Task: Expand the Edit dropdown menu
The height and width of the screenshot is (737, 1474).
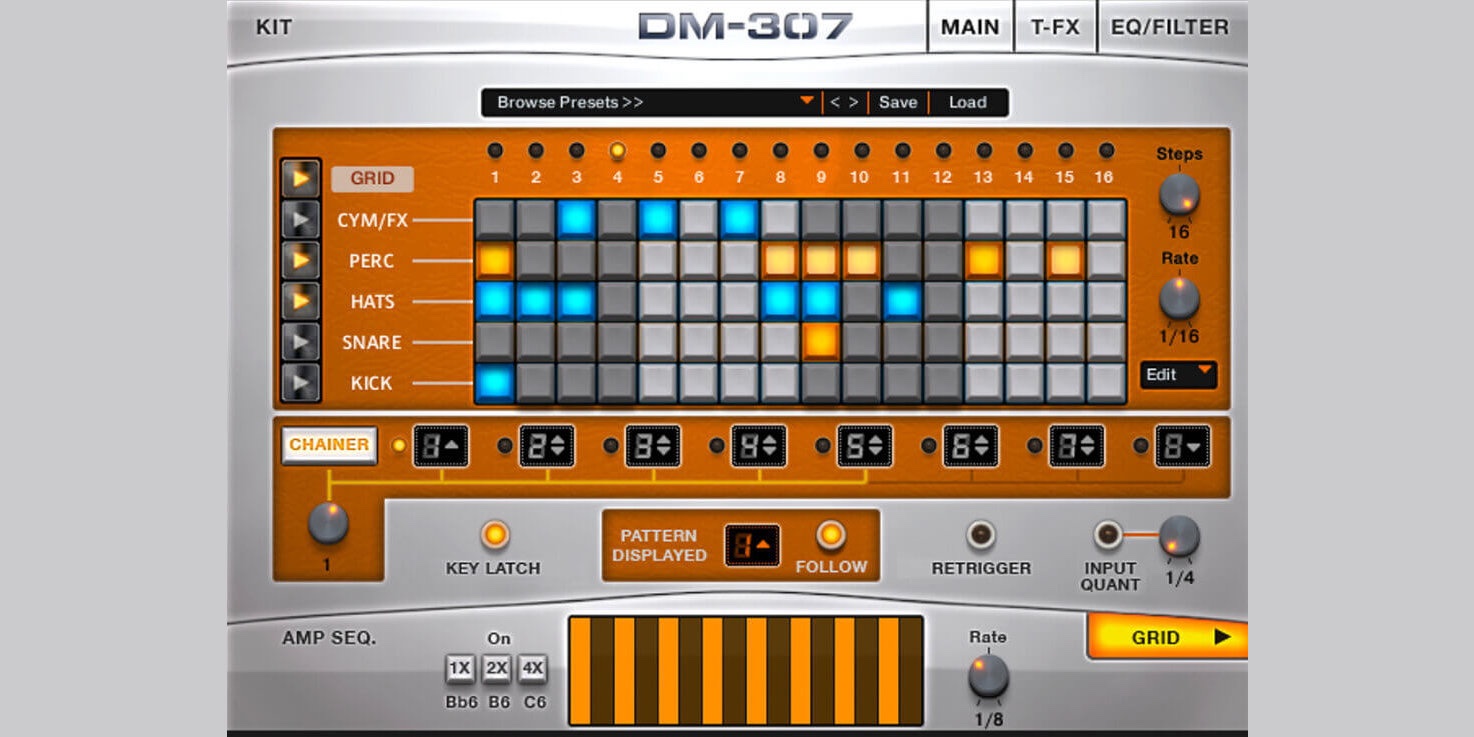Action: (x=1178, y=374)
